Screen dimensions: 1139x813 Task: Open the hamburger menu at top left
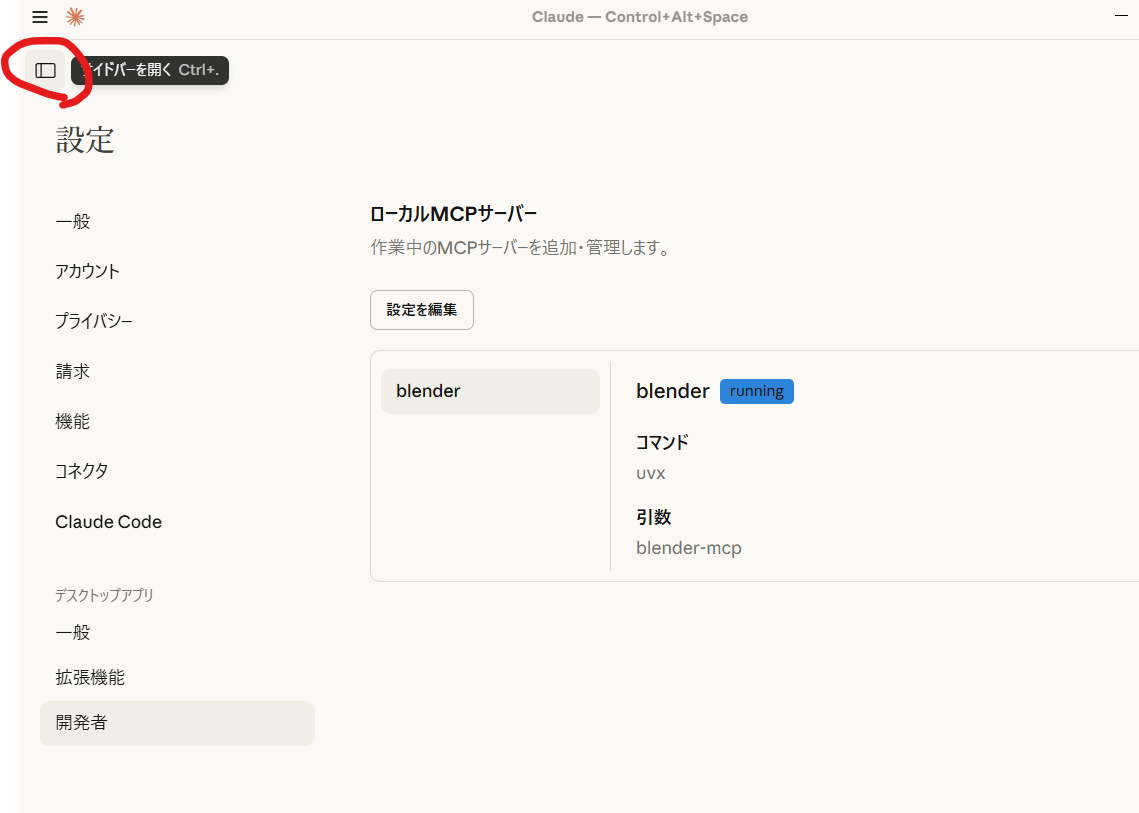click(40, 17)
